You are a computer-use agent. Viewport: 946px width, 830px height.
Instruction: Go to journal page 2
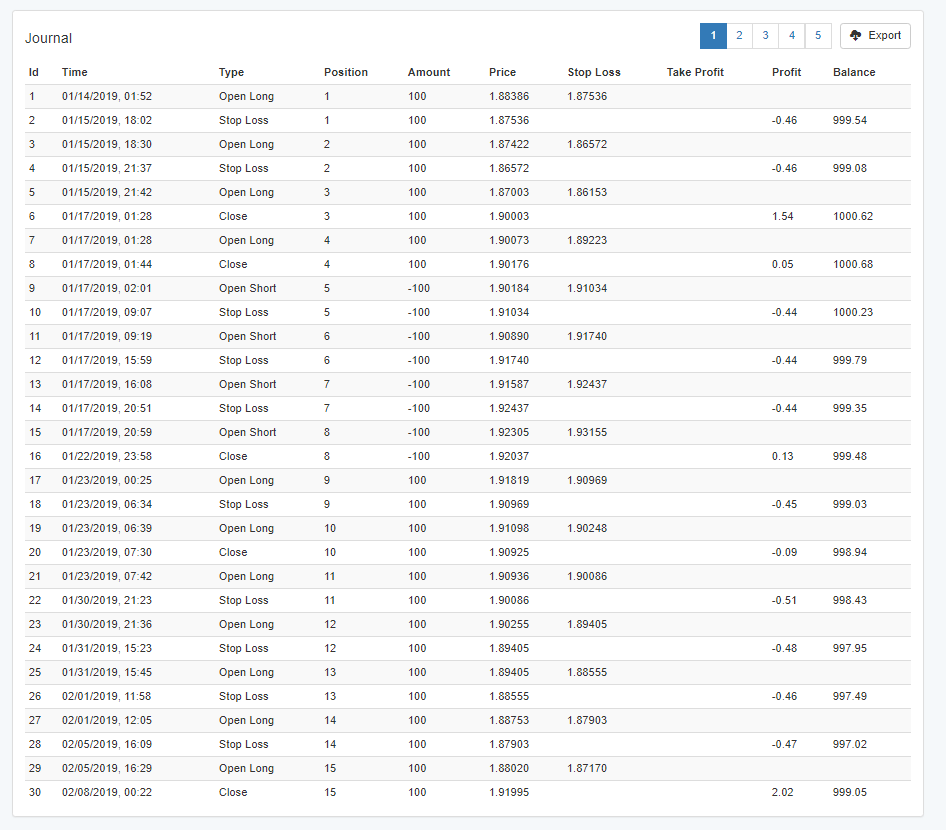coord(739,36)
